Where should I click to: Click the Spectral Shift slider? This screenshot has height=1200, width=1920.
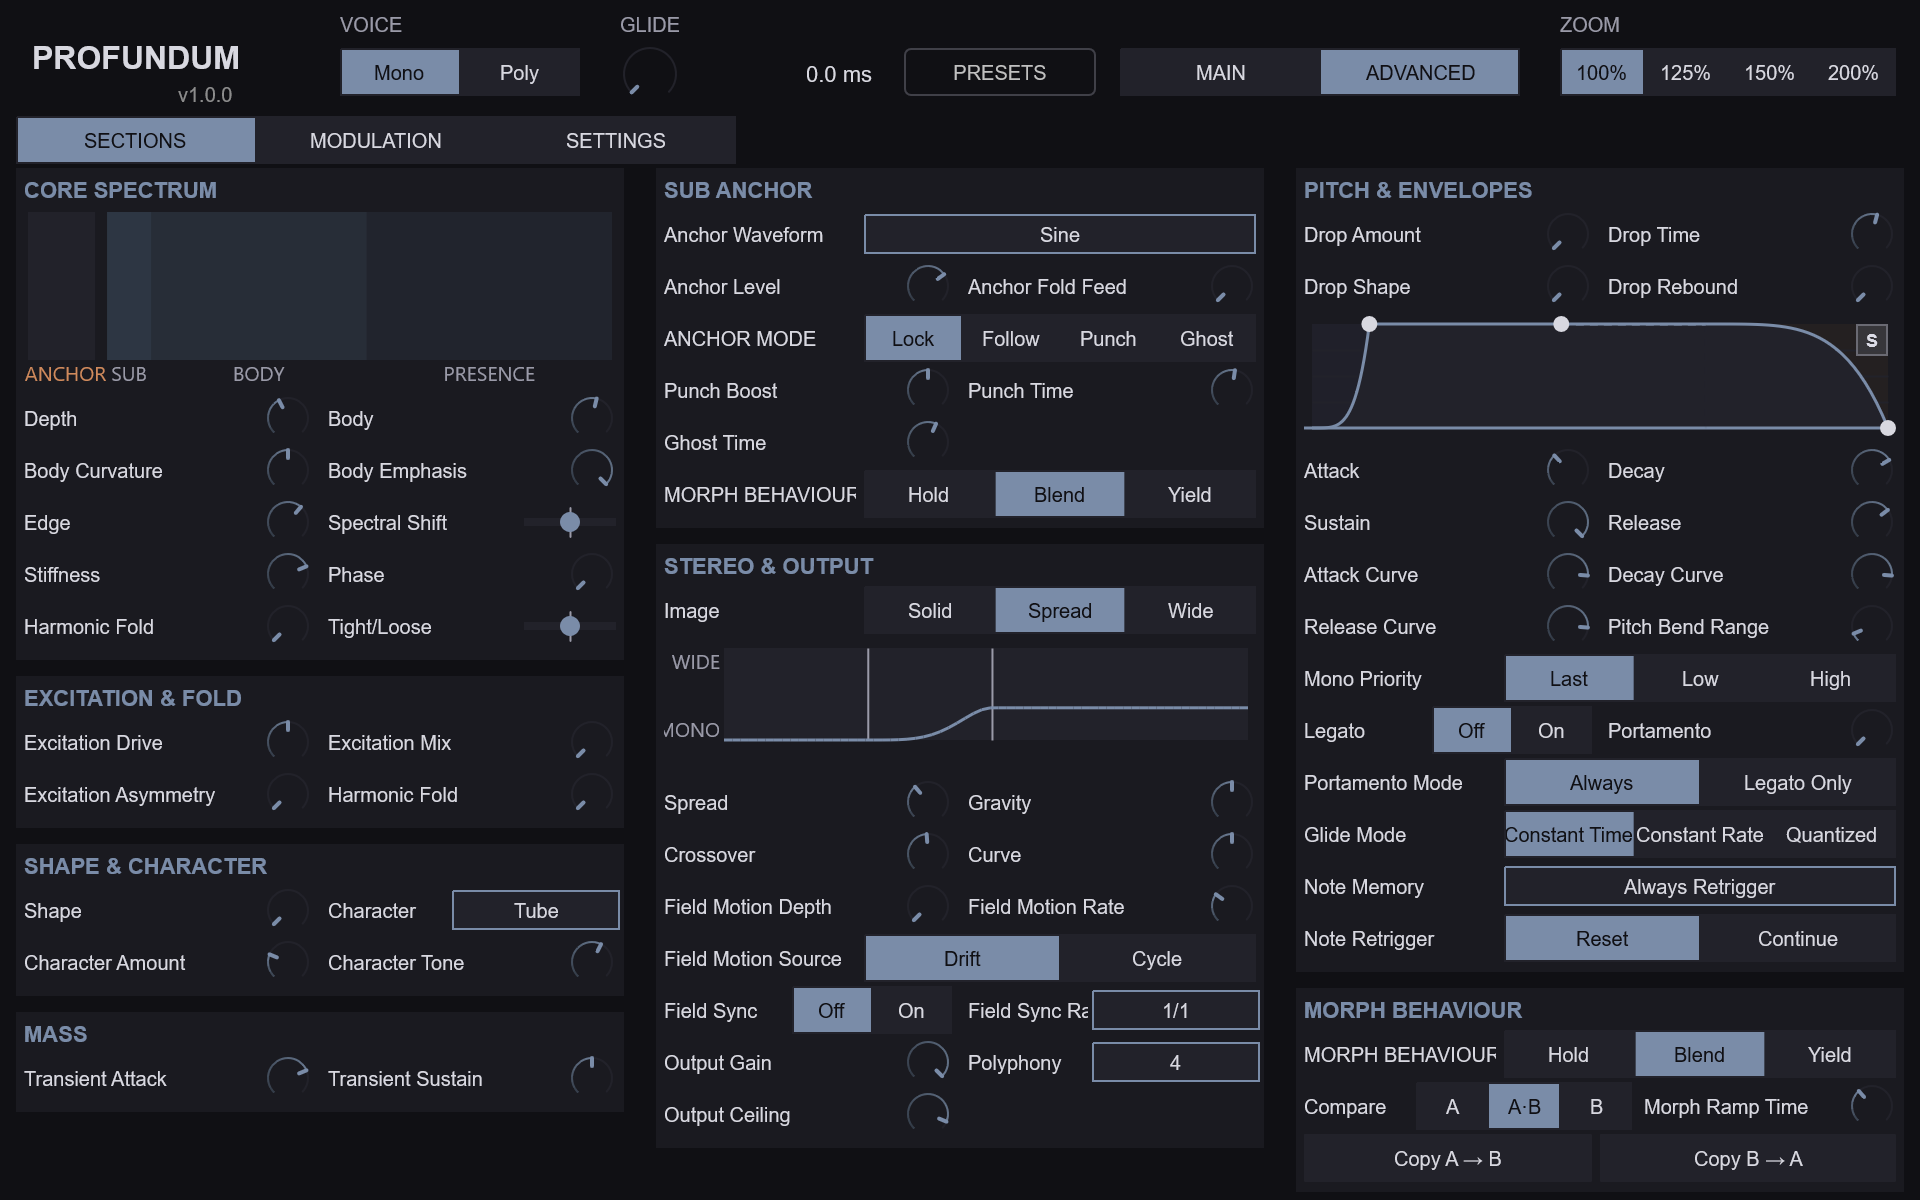pyautogui.click(x=570, y=522)
